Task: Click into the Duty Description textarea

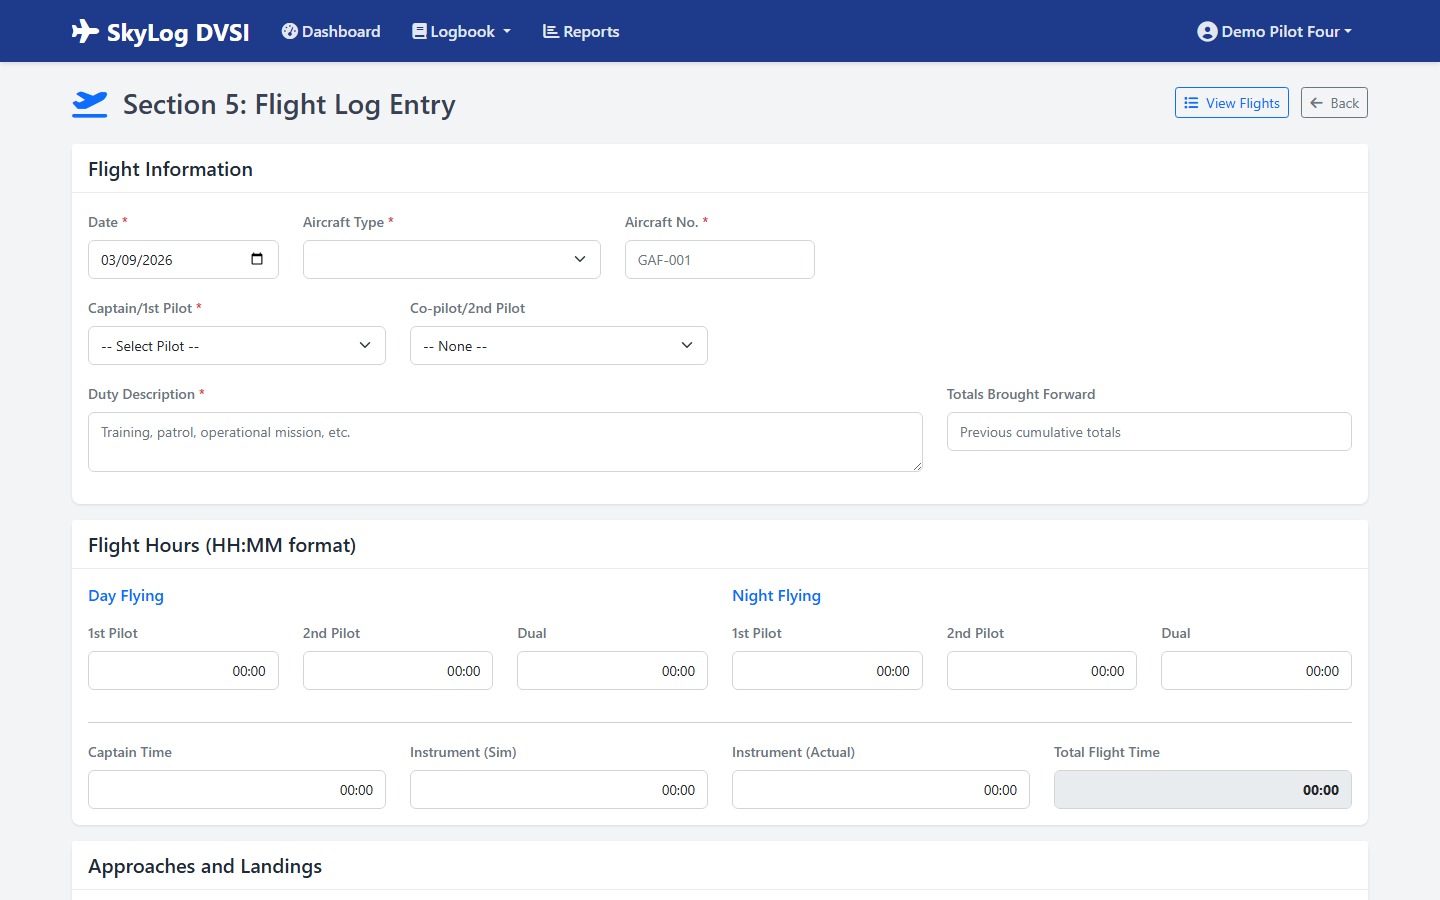Action: coord(505,442)
